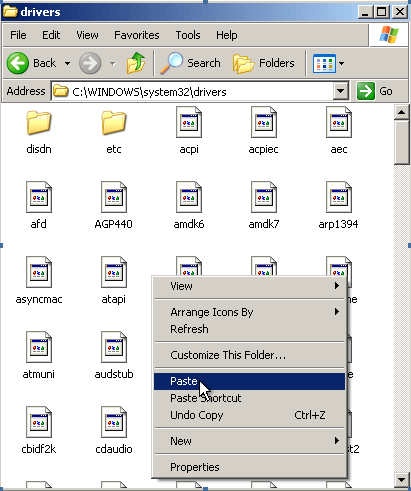This screenshot has width=411, height=491.
Task: Select the amdk6 driver file
Action: click(x=189, y=205)
